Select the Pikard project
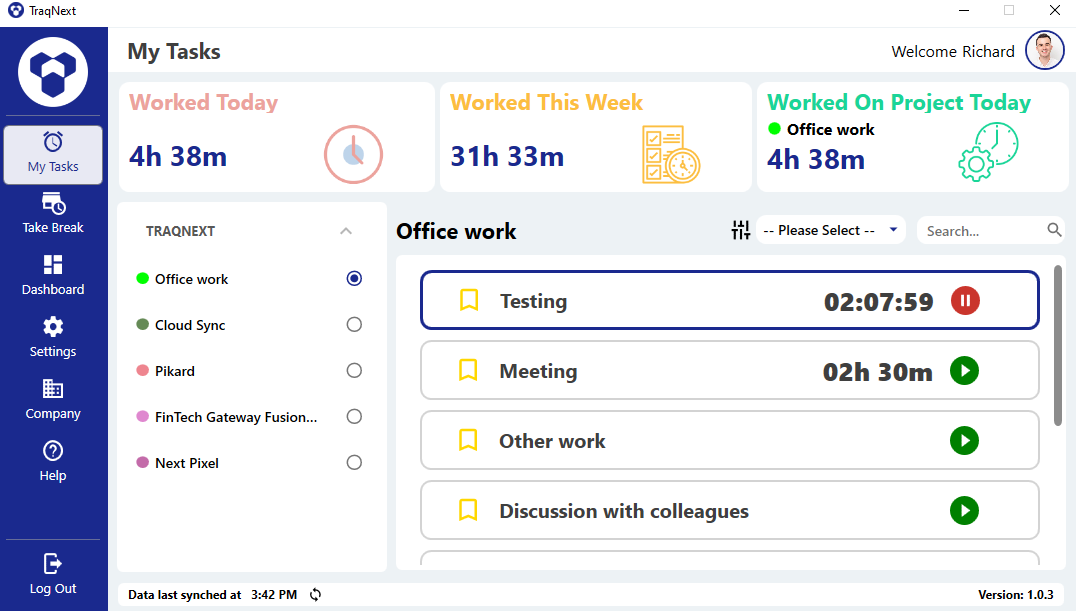This screenshot has height=611, width=1076. (354, 370)
